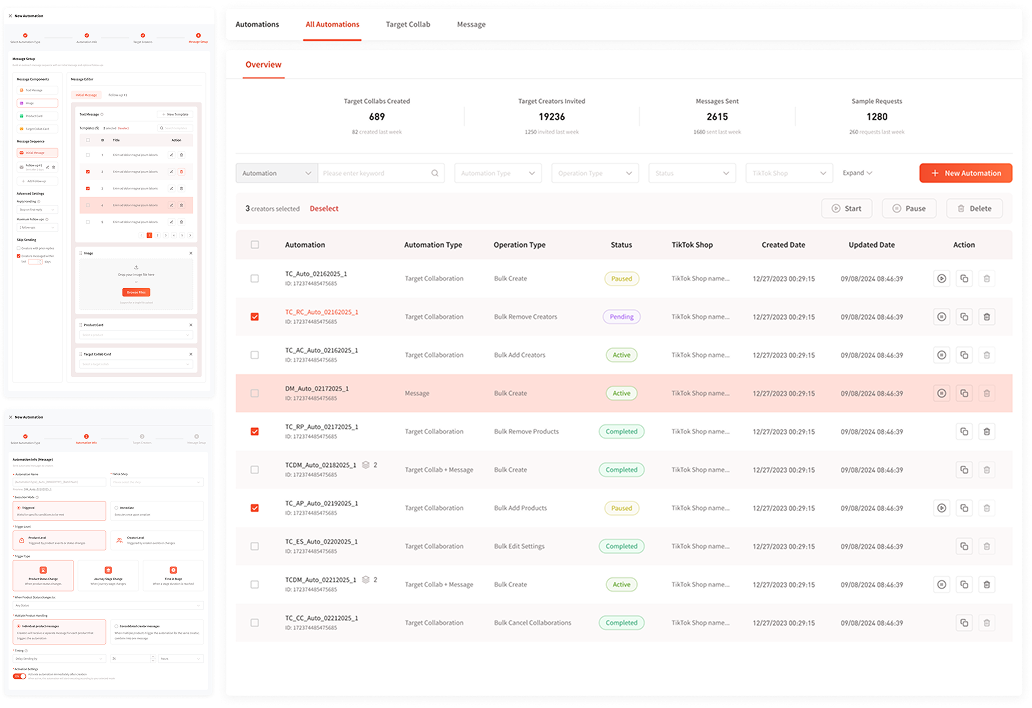Click the stack icon beside TCDM_Auto_02182025_1
This screenshot has width=1032, height=708.
(367, 465)
